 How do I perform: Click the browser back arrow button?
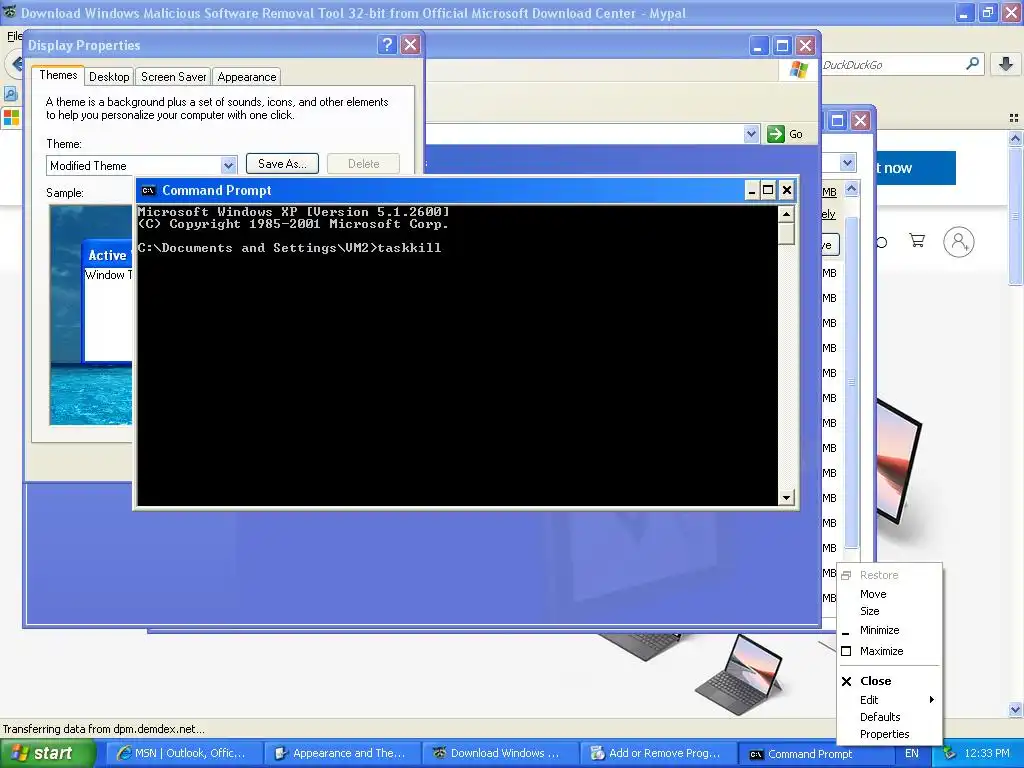tap(16, 64)
